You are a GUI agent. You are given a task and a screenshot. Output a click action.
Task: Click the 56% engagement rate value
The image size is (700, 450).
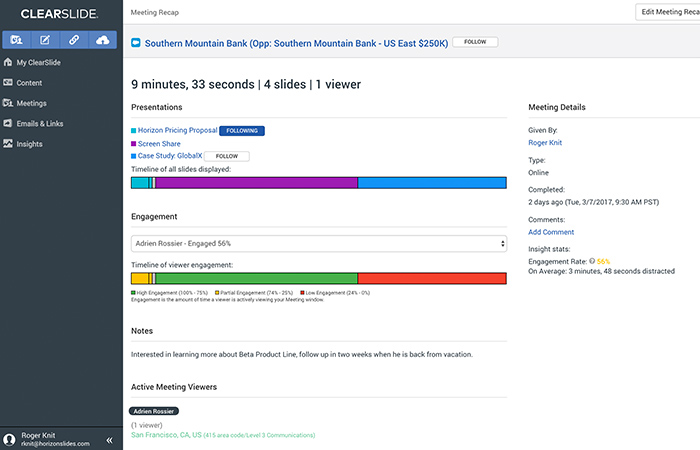pyautogui.click(x=603, y=262)
